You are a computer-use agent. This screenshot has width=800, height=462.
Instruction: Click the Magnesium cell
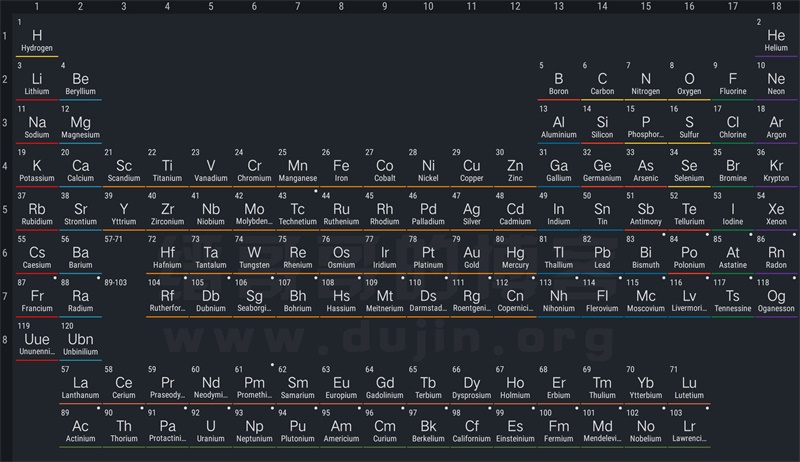(81, 123)
